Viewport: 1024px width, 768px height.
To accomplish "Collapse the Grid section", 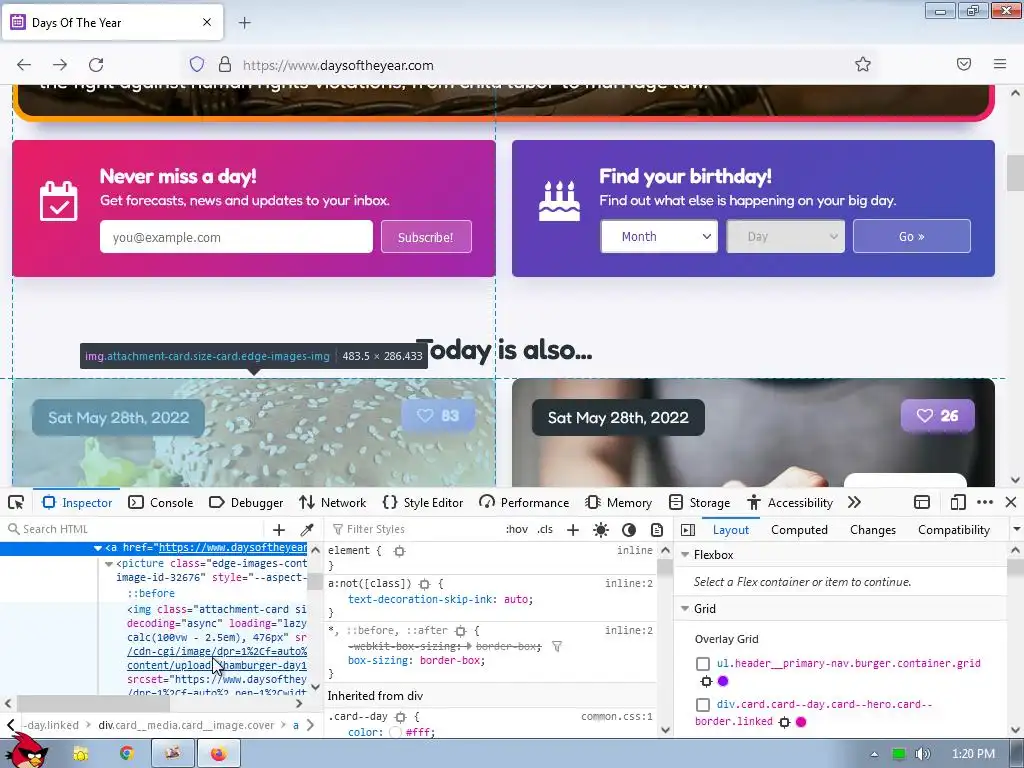I will coord(685,609).
